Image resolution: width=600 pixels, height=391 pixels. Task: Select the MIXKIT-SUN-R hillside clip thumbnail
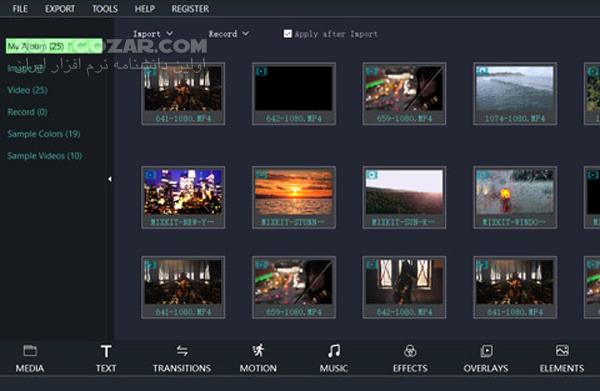404,197
